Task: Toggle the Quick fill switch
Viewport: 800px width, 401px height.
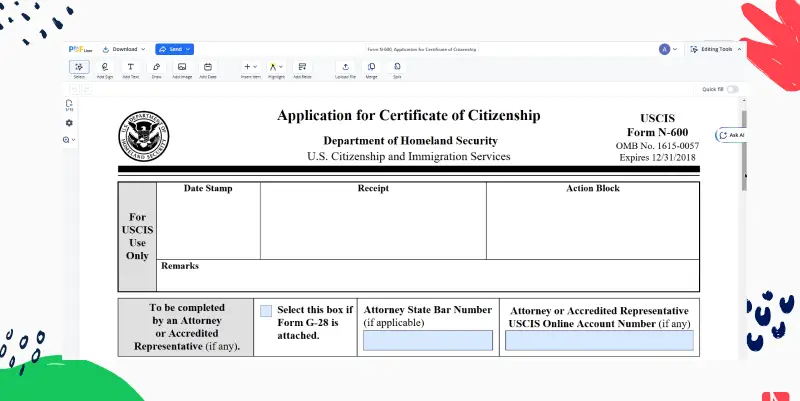Action: pos(732,89)
